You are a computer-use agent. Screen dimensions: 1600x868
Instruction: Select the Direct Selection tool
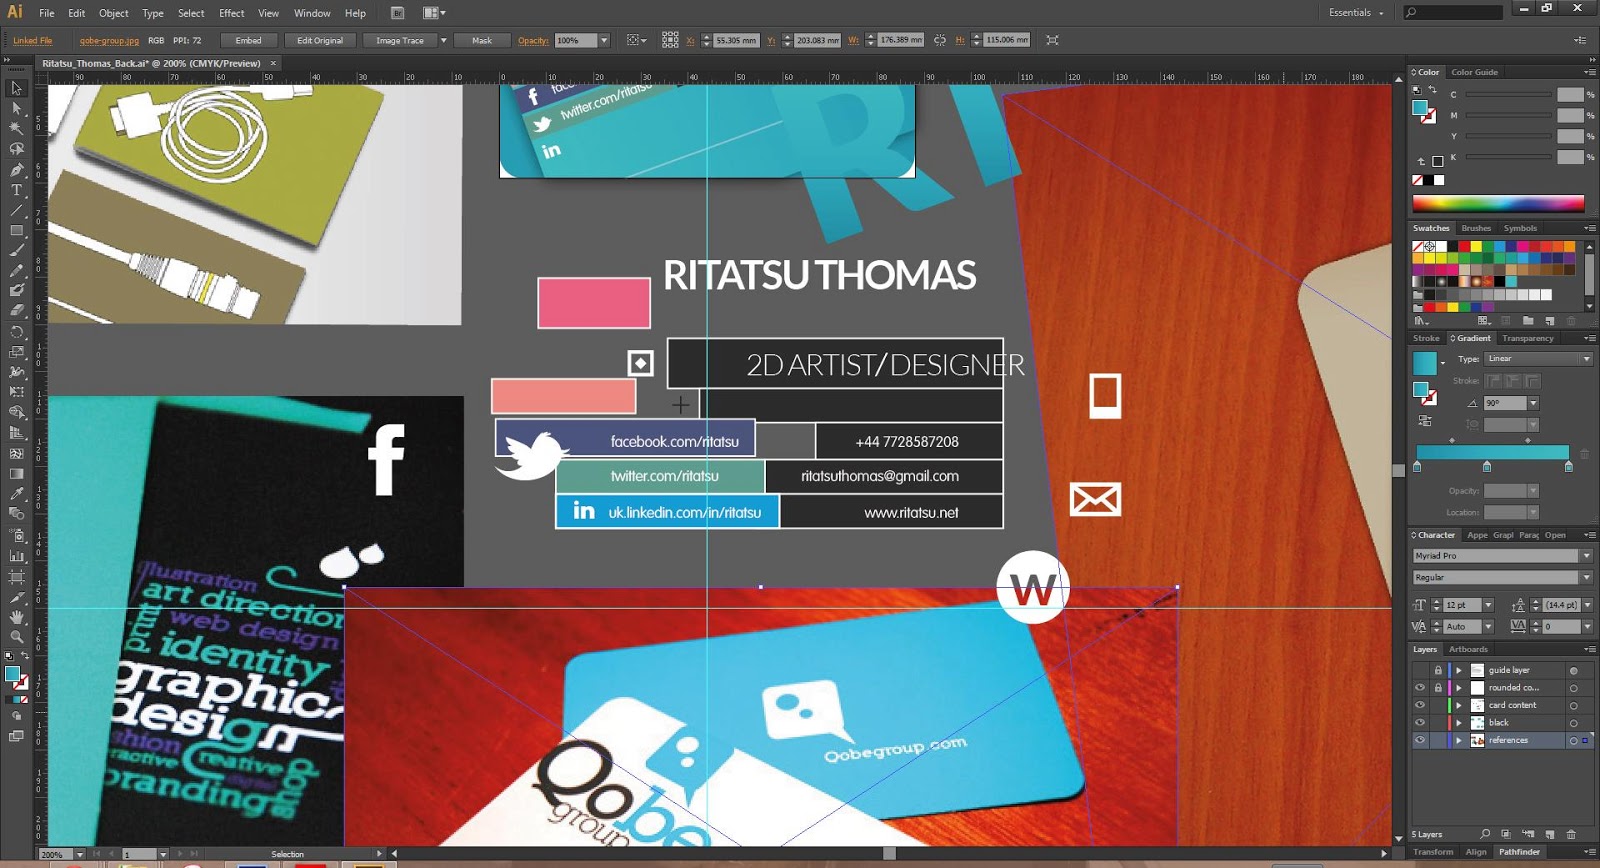coord(16,108)
